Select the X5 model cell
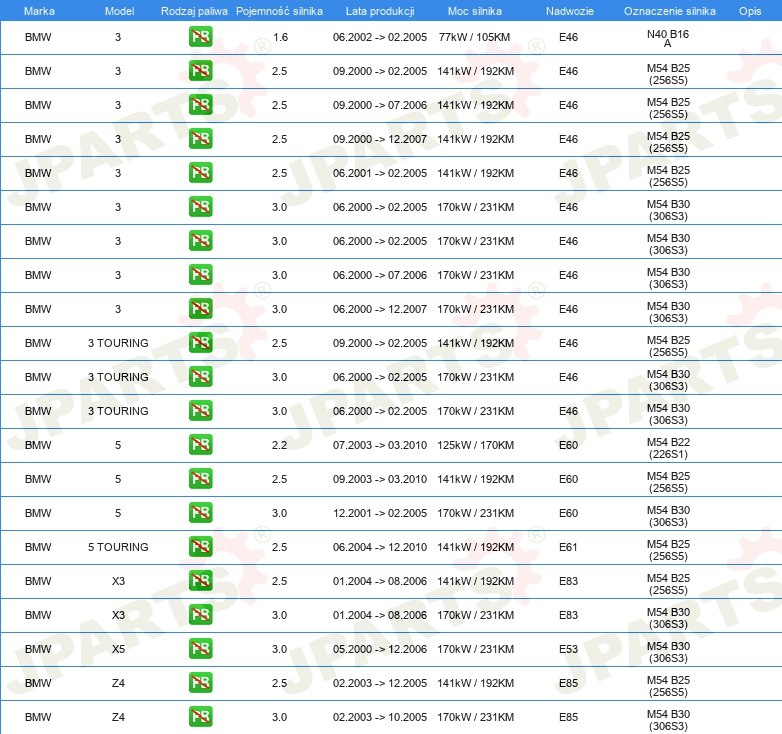 (118, 649)
